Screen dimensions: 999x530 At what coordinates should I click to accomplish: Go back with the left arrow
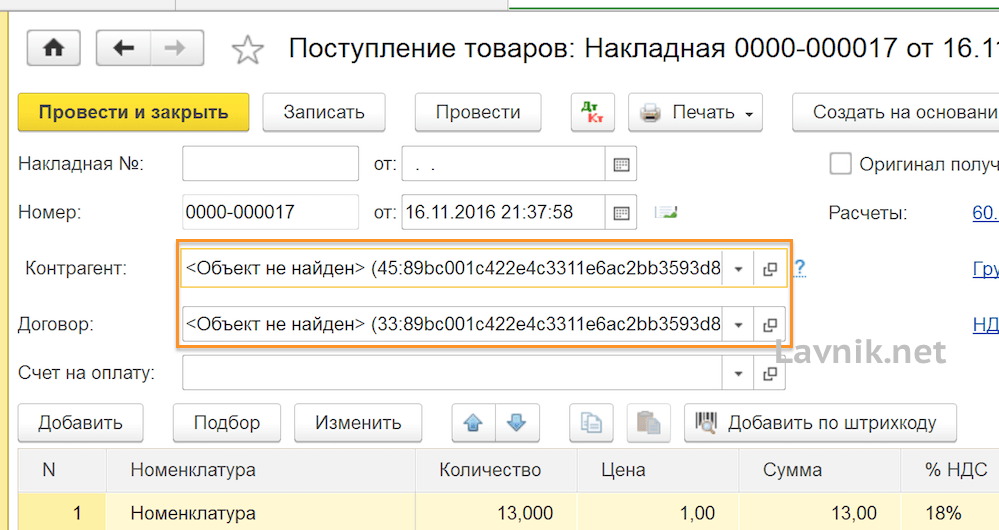123,48
